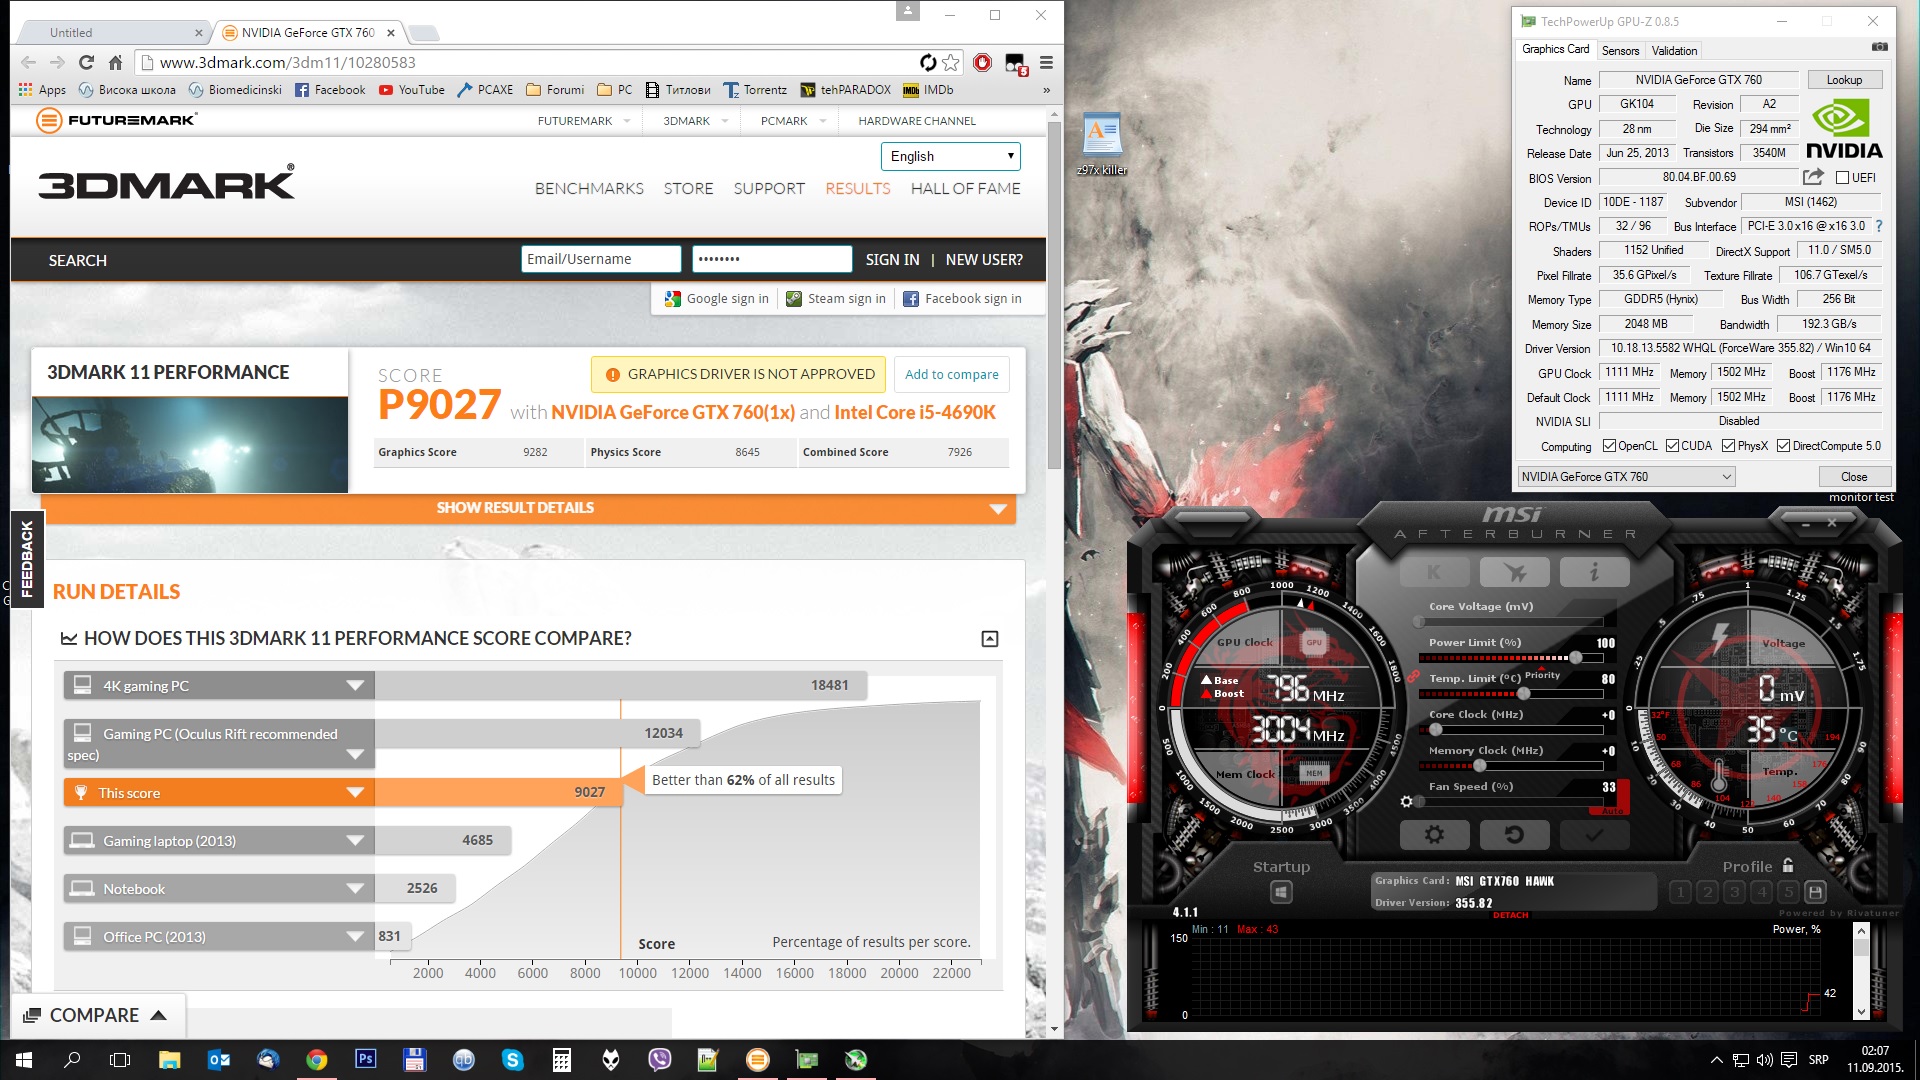Click the GPU-Z screenshot camera icon

(x=1879, y=48)
